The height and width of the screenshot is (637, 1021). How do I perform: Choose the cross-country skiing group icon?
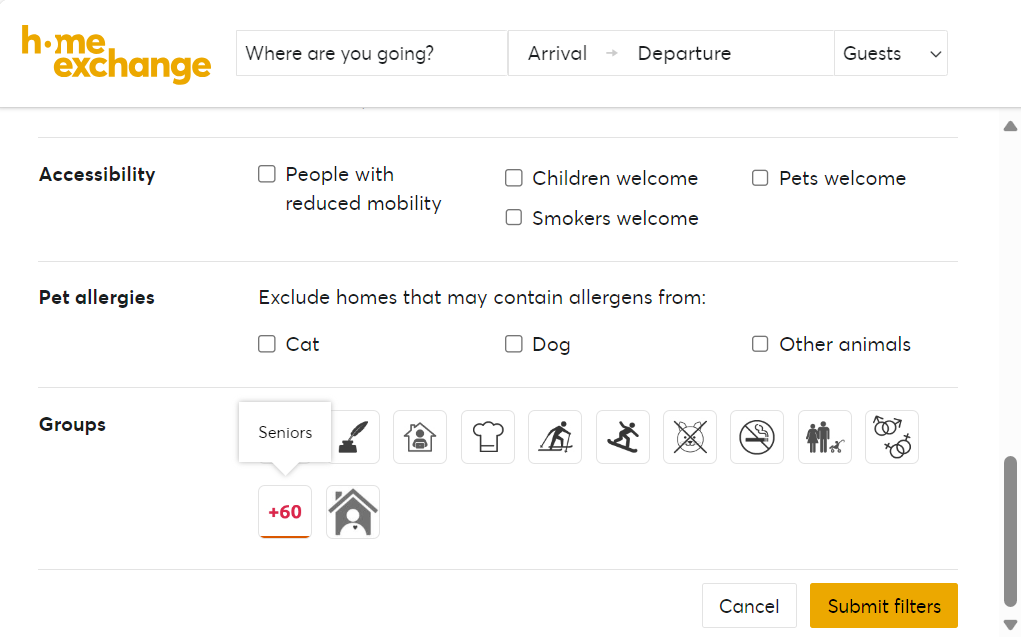click(x=555, y=437)
